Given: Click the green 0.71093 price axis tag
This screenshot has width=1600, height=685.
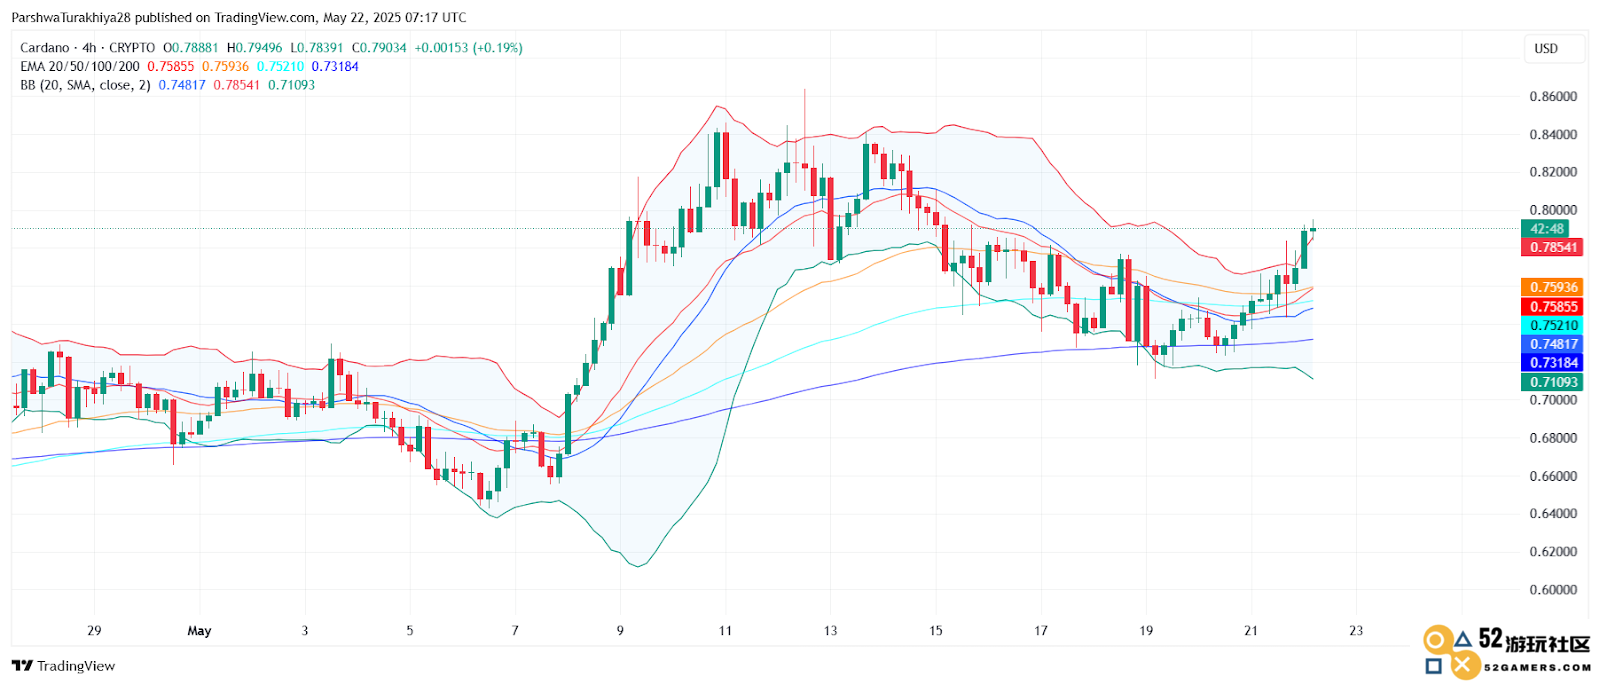Looking at the screenshot, I should click(x=1552, y=383).
